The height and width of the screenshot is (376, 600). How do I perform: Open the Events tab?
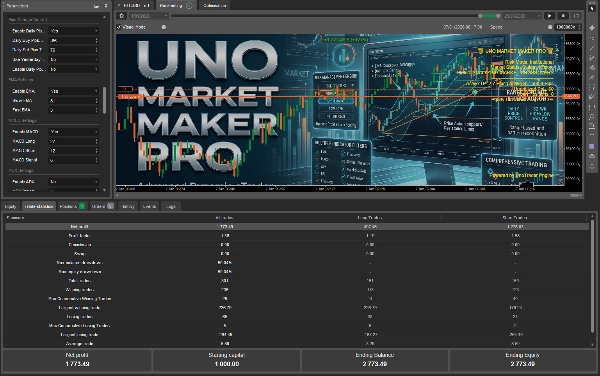(149, 207)
